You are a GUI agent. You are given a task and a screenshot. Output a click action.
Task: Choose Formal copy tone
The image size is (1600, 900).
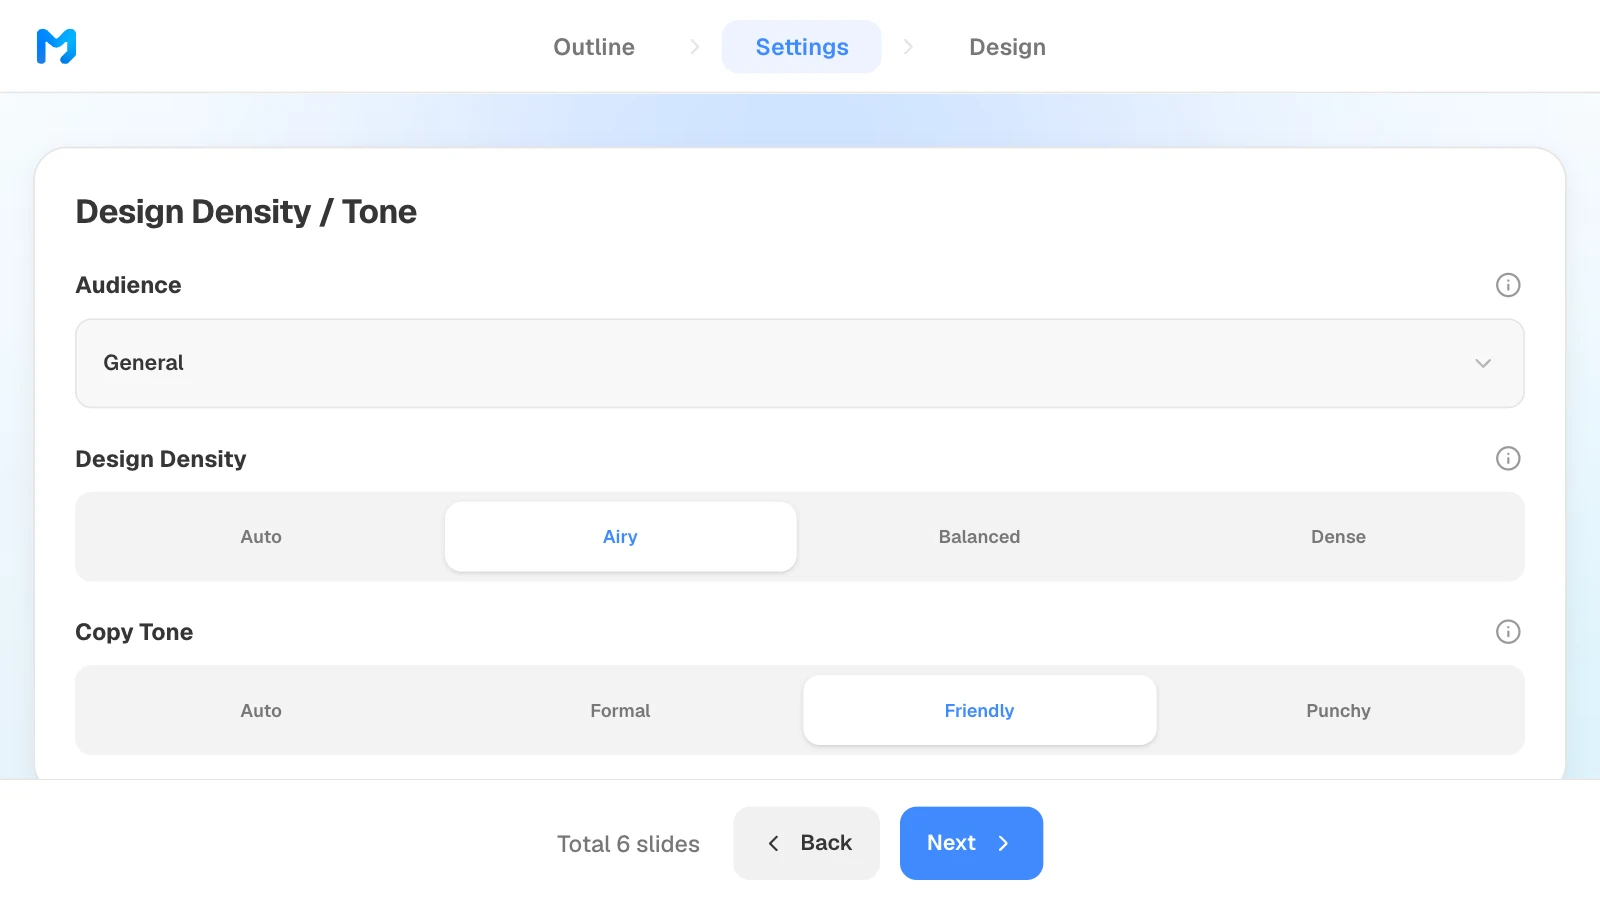[x=620, y=710]
